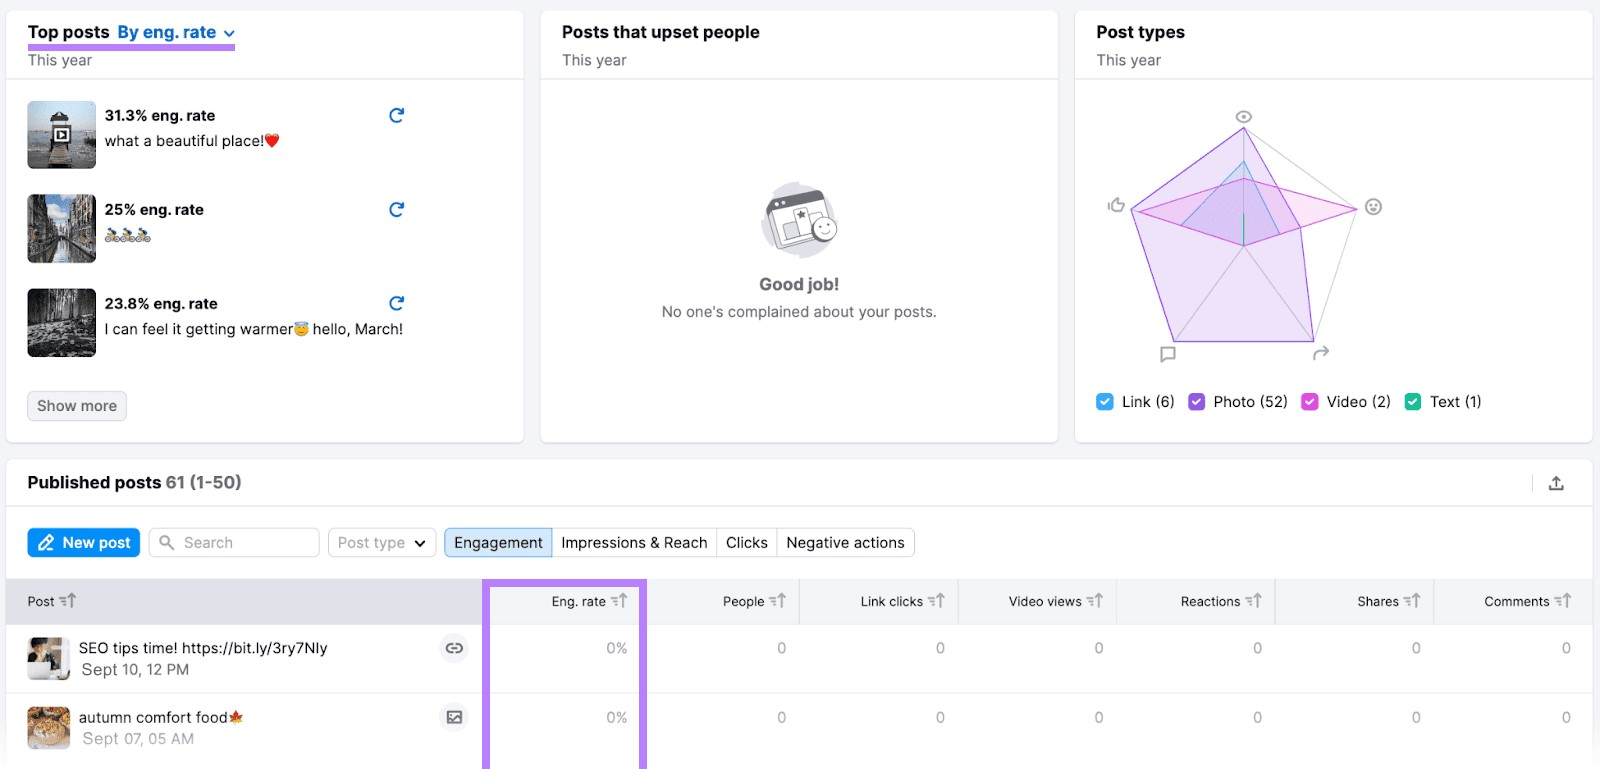This screenshot has width=1600, height=769.
Task: Toggle the Photo (52) checkbox
Action: (x=1196, y=402)
